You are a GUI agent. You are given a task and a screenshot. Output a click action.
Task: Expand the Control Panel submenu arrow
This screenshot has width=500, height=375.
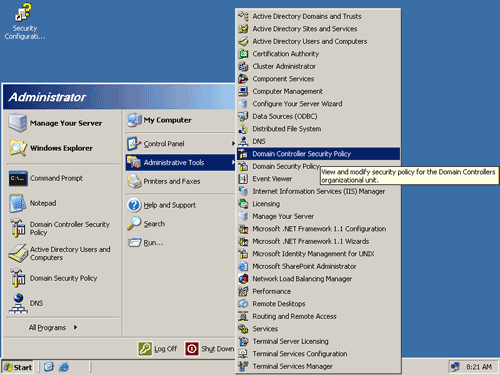pos(233,144)
